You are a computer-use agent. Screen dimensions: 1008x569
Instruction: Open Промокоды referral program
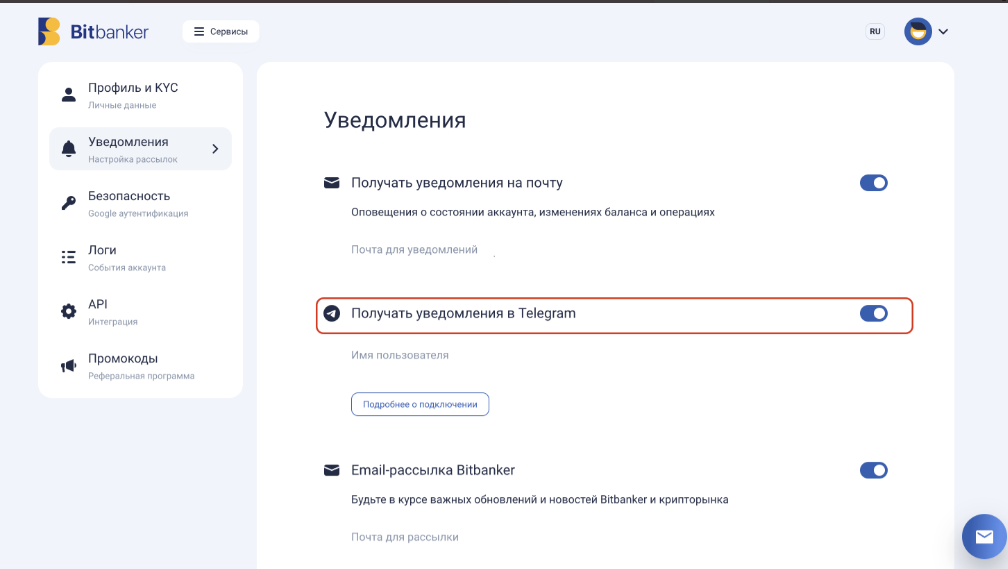[x=140, y=366]
